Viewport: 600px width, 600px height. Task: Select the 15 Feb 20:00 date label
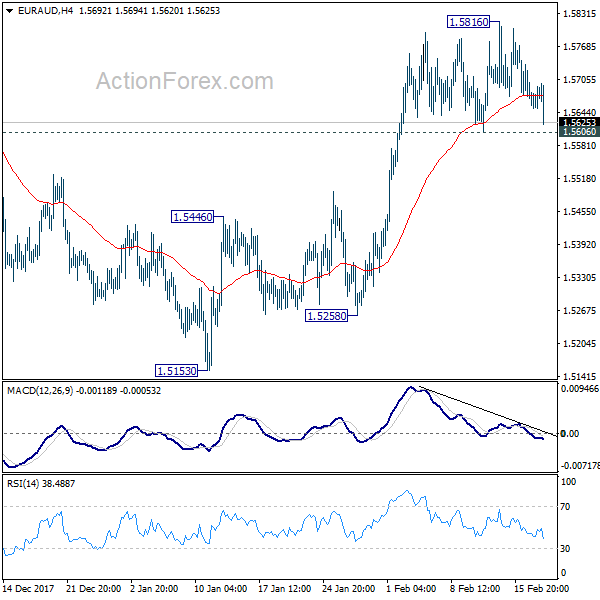click(x=541, y=588)
